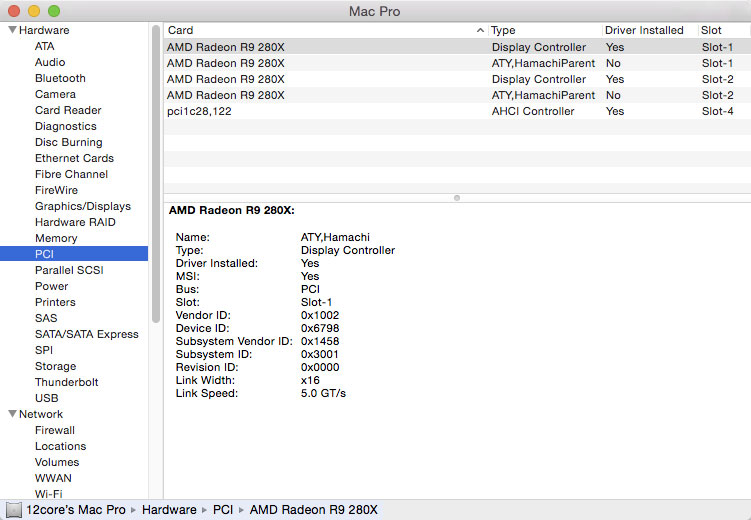
Task: Select ATA in the sidebar
Action: point(45,46)
